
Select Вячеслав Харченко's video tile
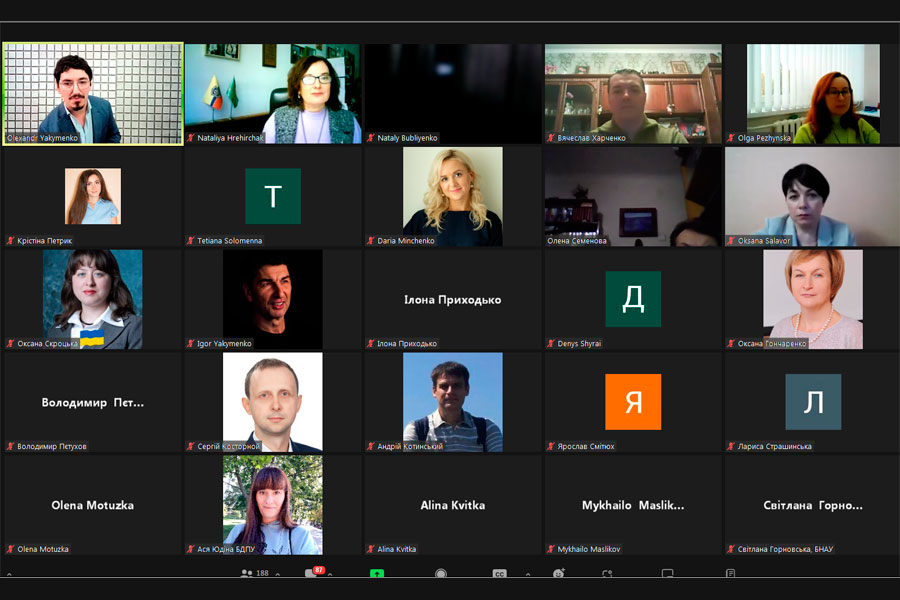[x=633, y=94]
